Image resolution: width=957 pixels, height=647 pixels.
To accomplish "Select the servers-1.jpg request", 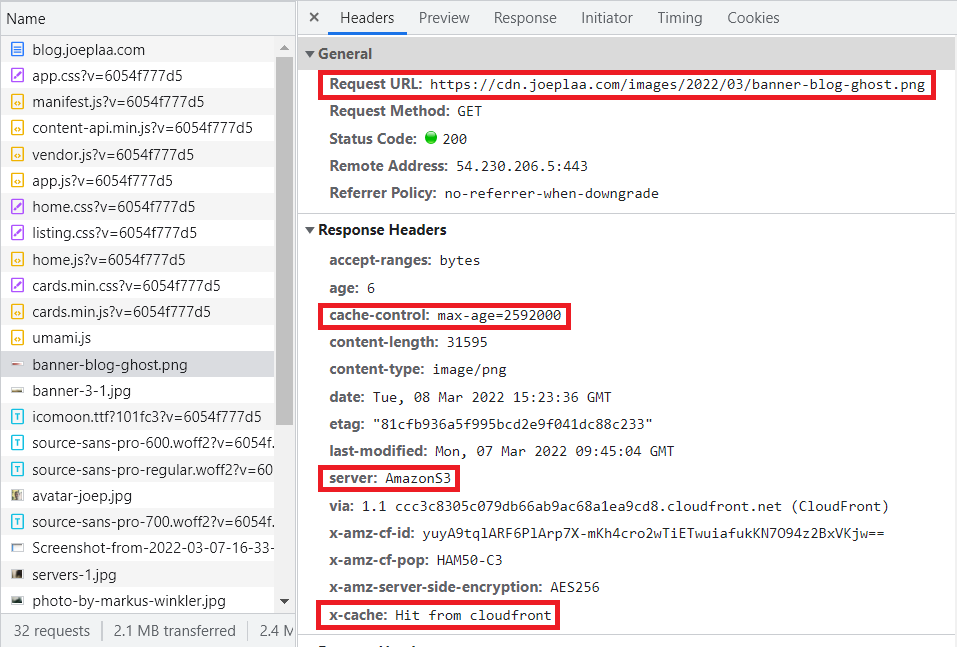I will [x=138, y=574].
